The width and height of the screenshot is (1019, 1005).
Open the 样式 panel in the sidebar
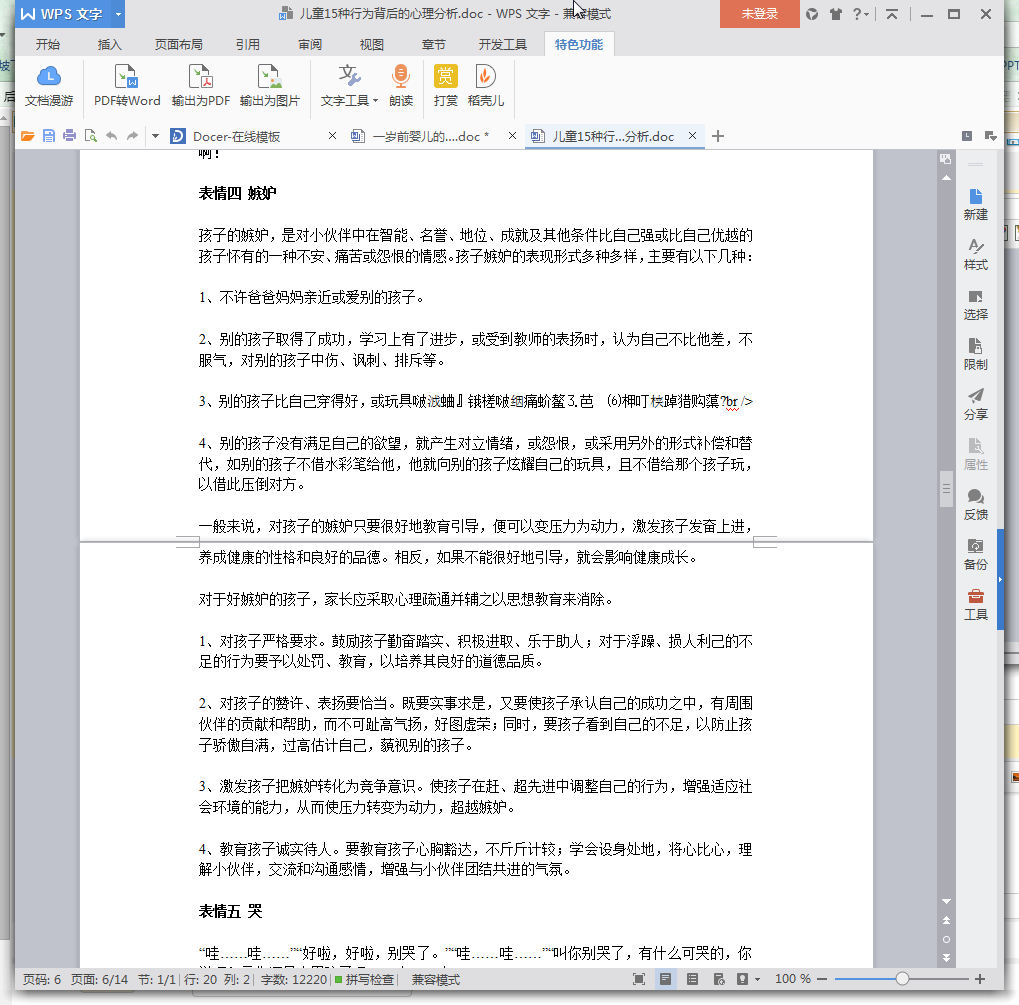point(975,254)
